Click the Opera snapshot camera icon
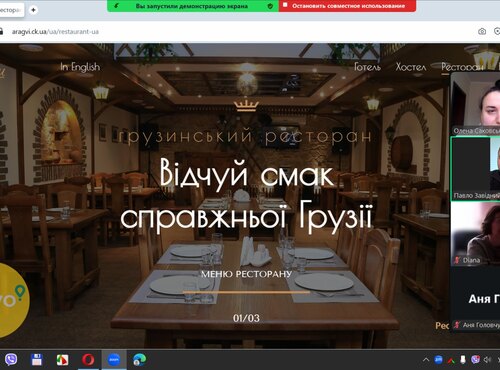The height and width of the screenshot is (370, 500). point(482,32)
